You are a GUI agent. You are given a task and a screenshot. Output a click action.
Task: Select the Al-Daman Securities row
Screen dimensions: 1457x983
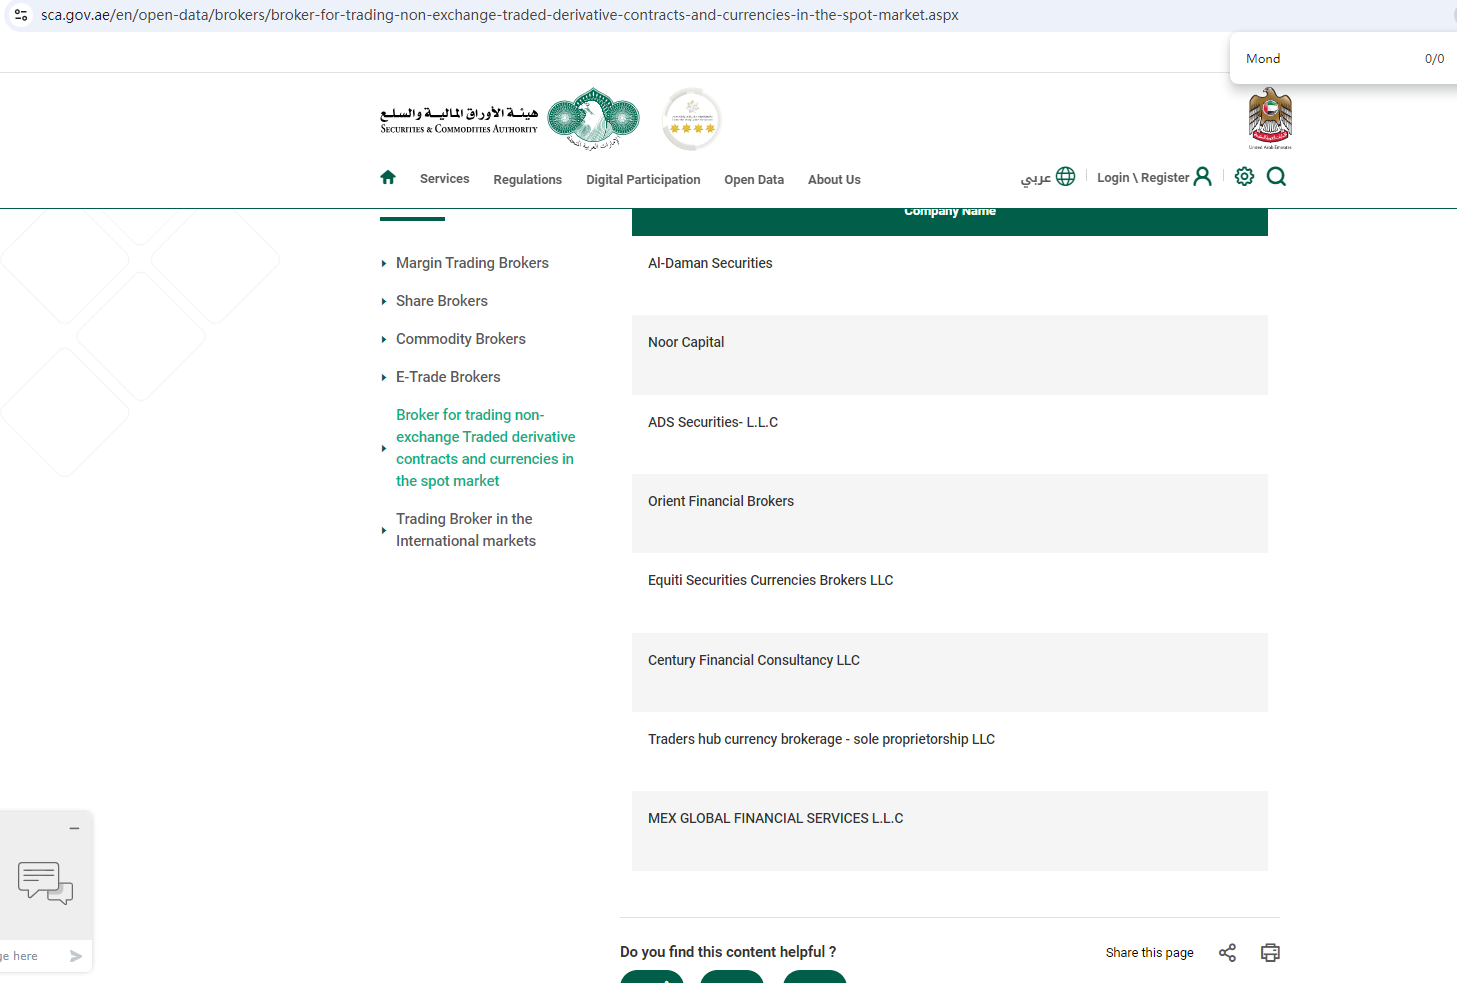point(950,276)
